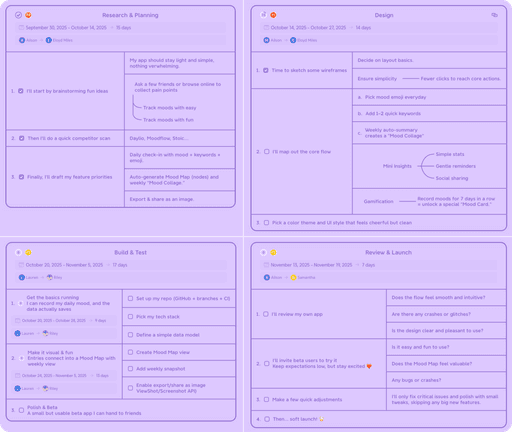Viewport: 512px width, 432px height.
Task: Click the orange priority icon on the Design card
Action: point(273,15)
